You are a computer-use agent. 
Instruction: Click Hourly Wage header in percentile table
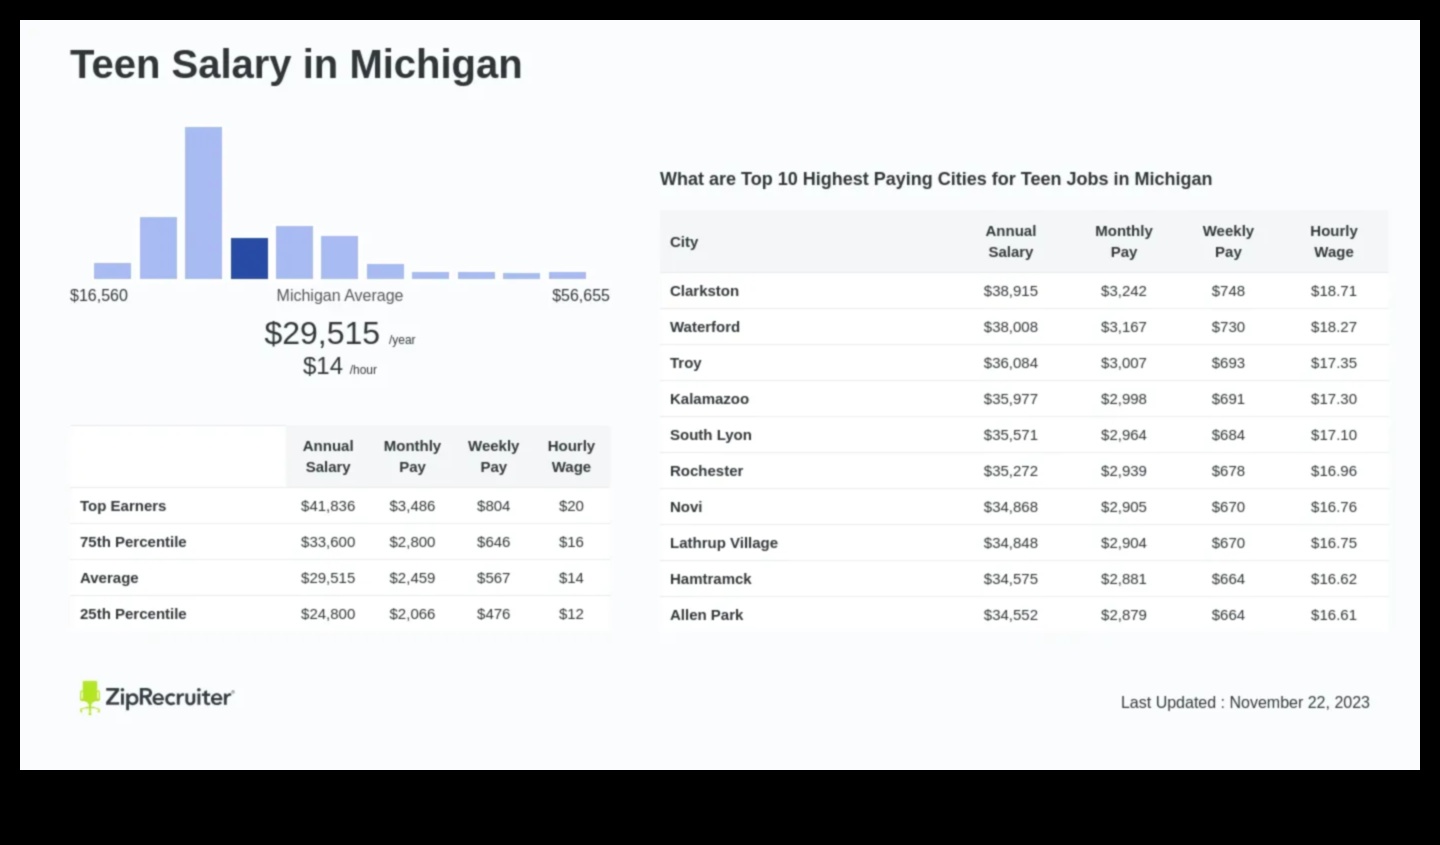[x=571, y=456]
